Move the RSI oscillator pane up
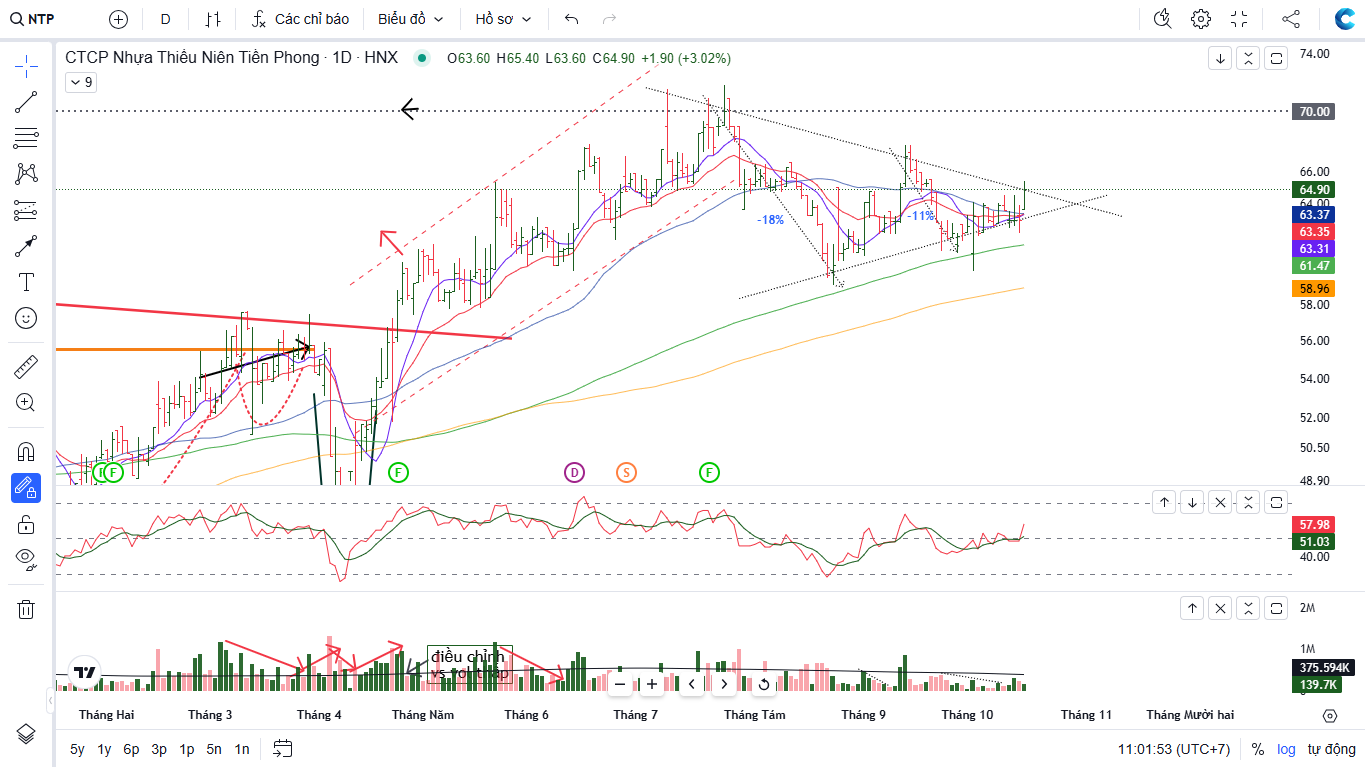1365x767 pixels. coord(1164,502)
